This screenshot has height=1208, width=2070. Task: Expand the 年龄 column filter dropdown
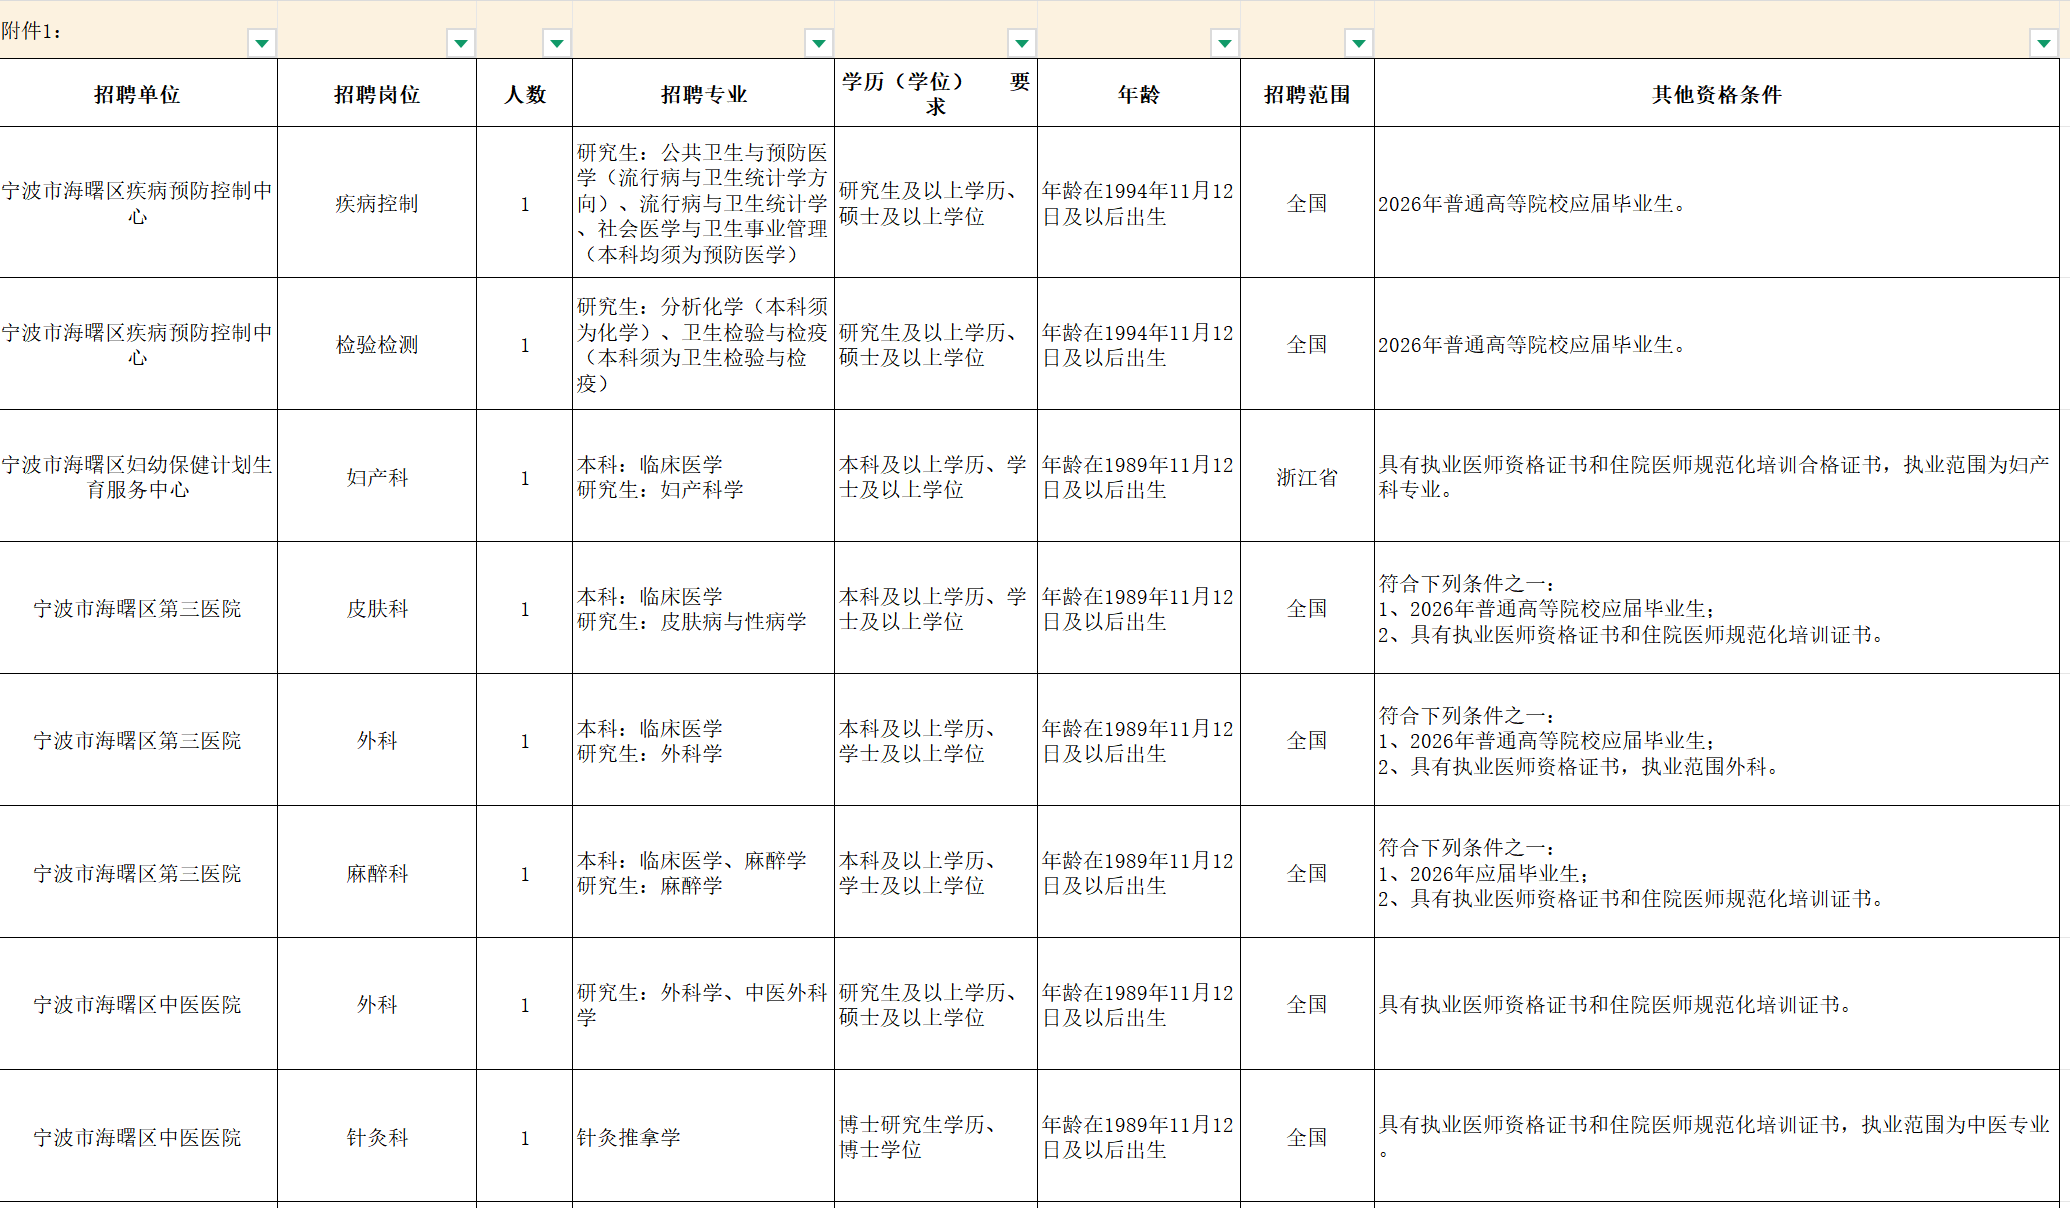coord(1225,43)
